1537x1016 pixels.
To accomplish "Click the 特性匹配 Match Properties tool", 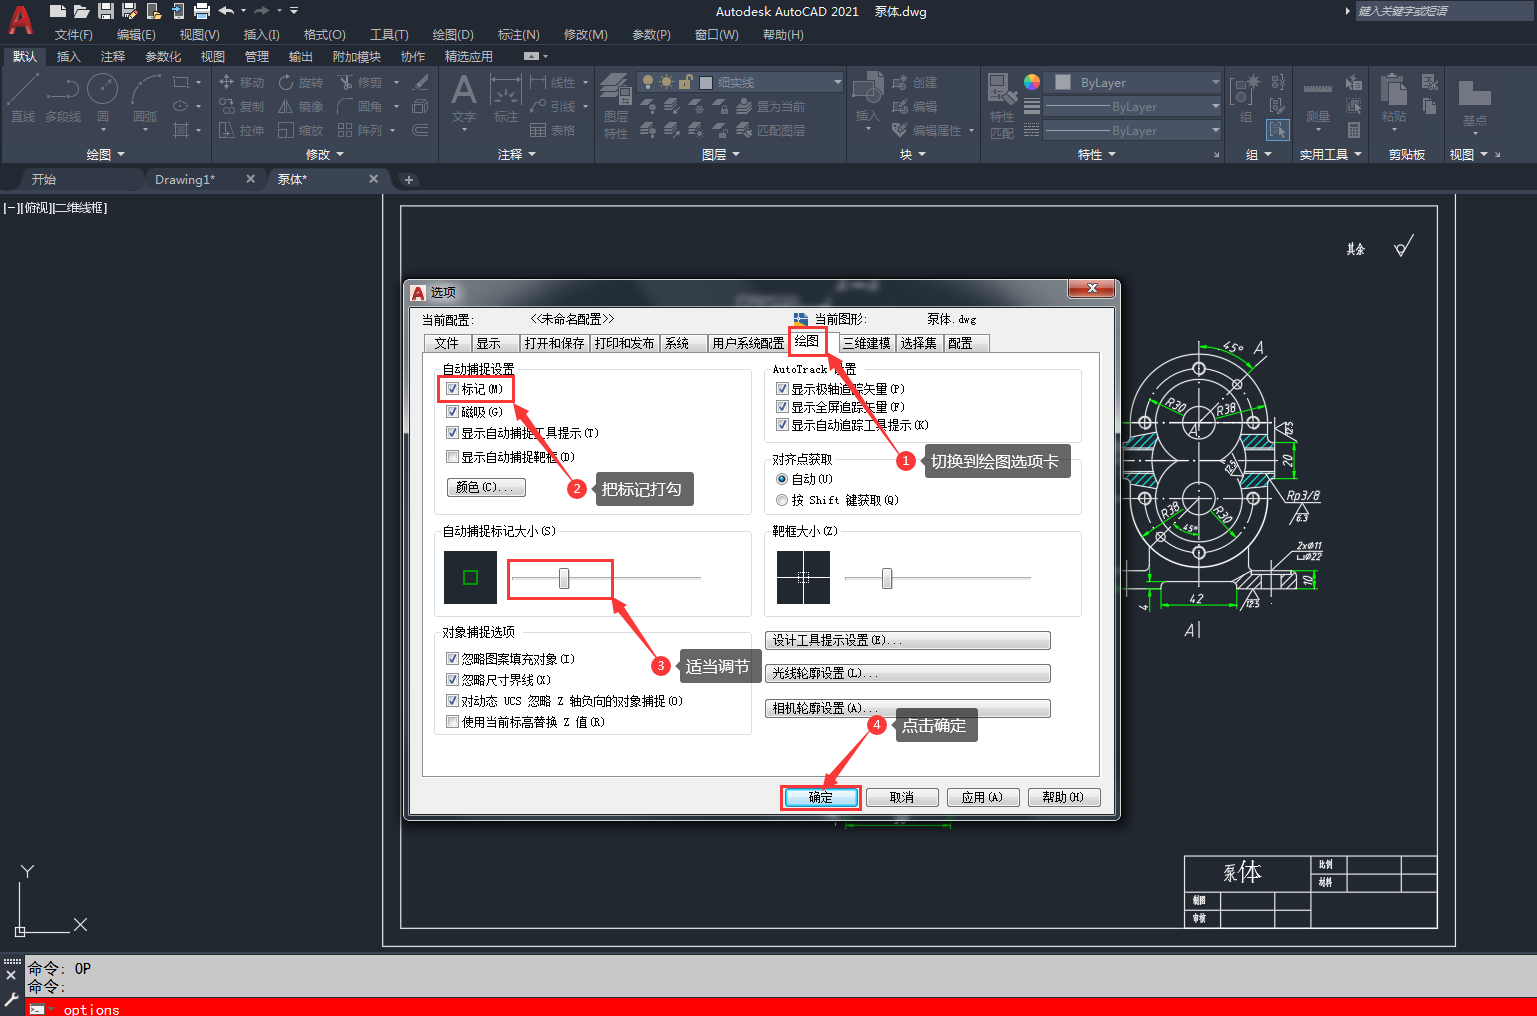I will (1002, 105).
